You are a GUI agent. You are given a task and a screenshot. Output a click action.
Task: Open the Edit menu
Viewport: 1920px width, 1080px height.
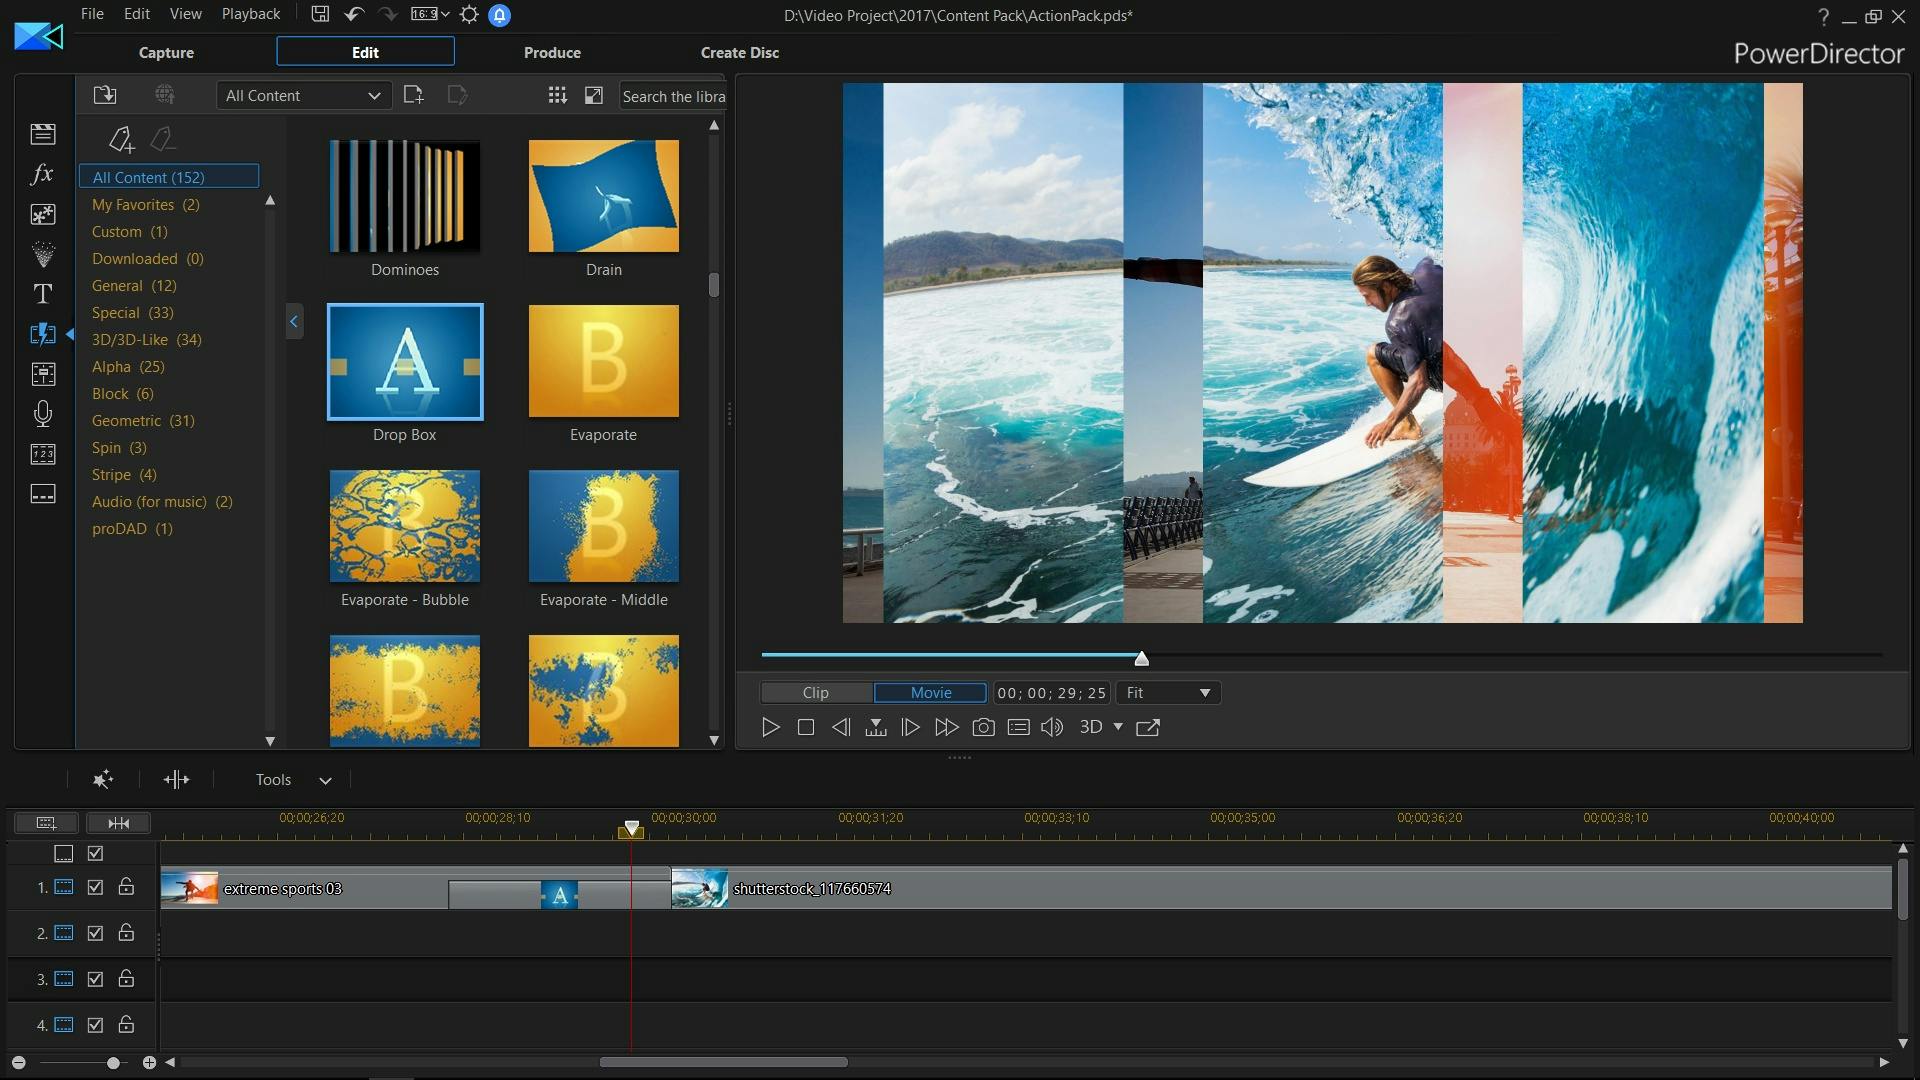click(137, 14)
